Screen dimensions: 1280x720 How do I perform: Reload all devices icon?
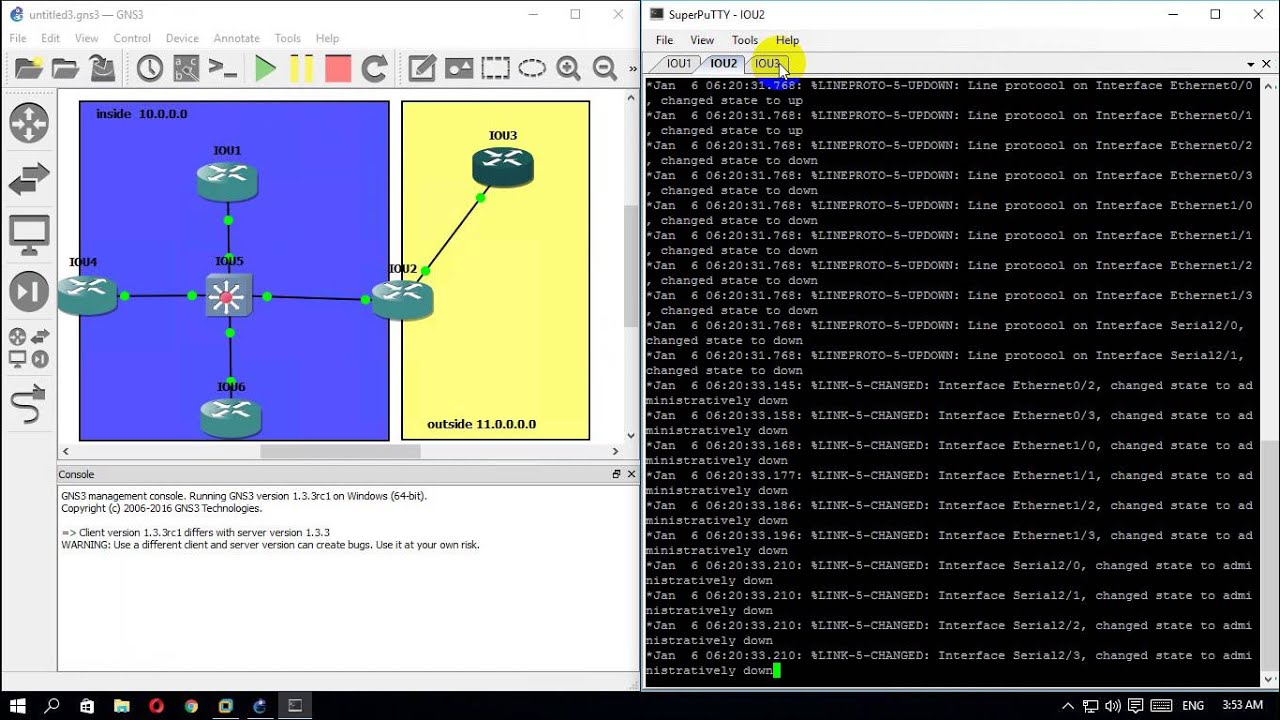coord(374,68)
